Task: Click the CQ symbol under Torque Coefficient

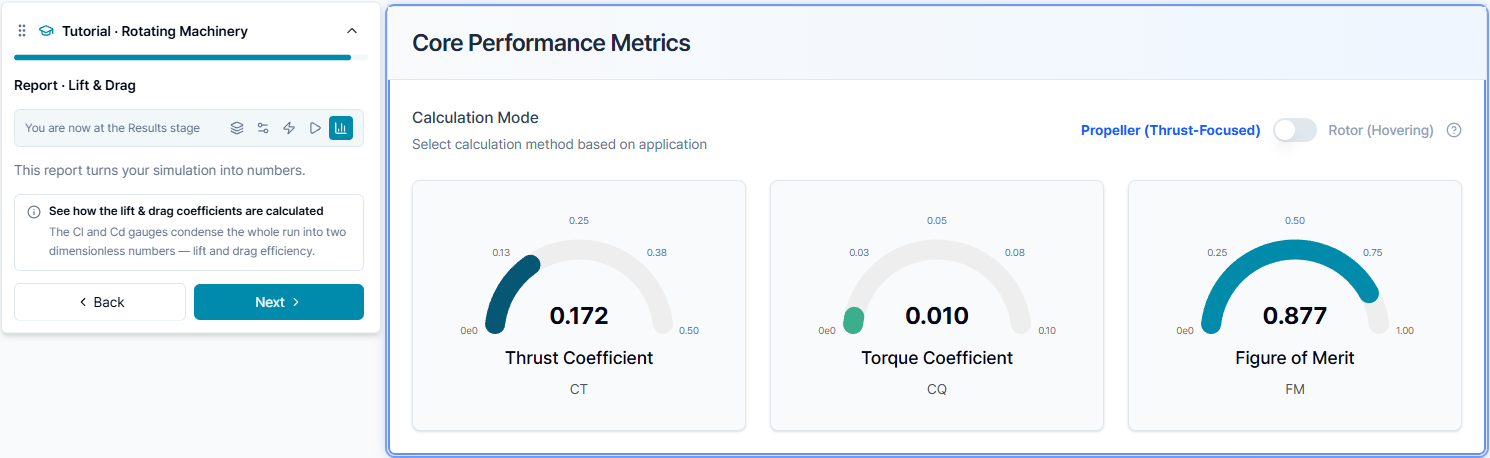Action: coord(937,389)
